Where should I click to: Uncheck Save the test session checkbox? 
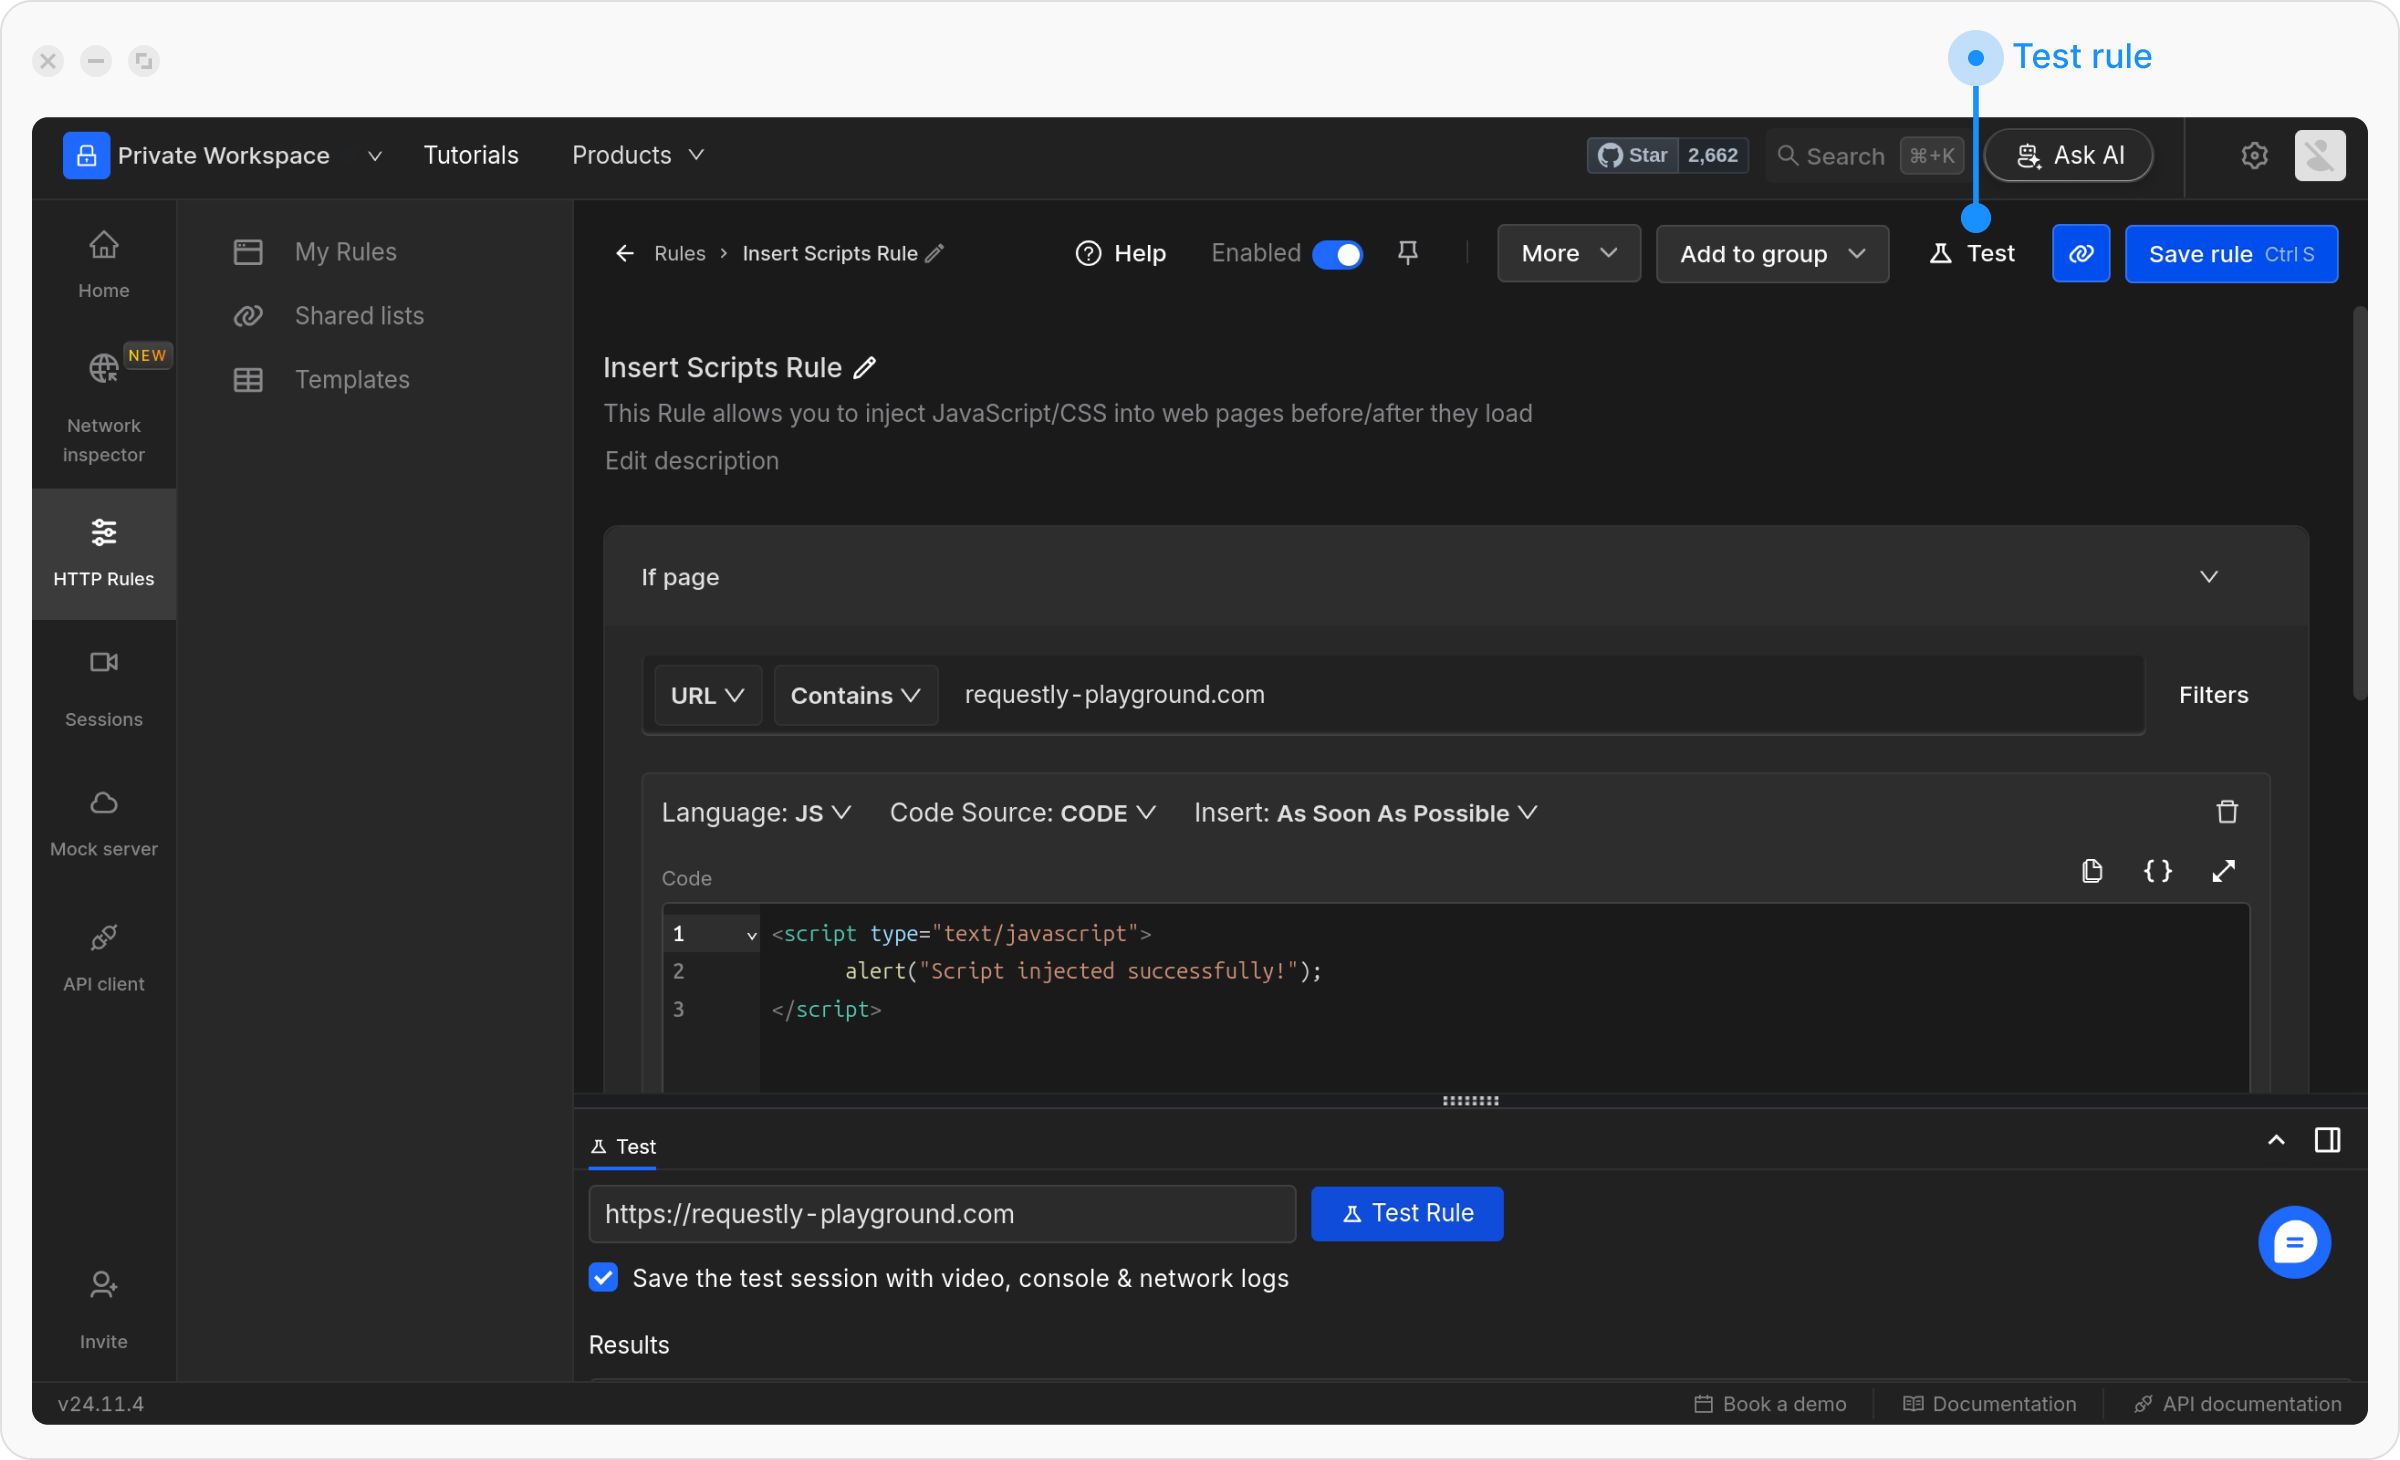pos(603,1278)
